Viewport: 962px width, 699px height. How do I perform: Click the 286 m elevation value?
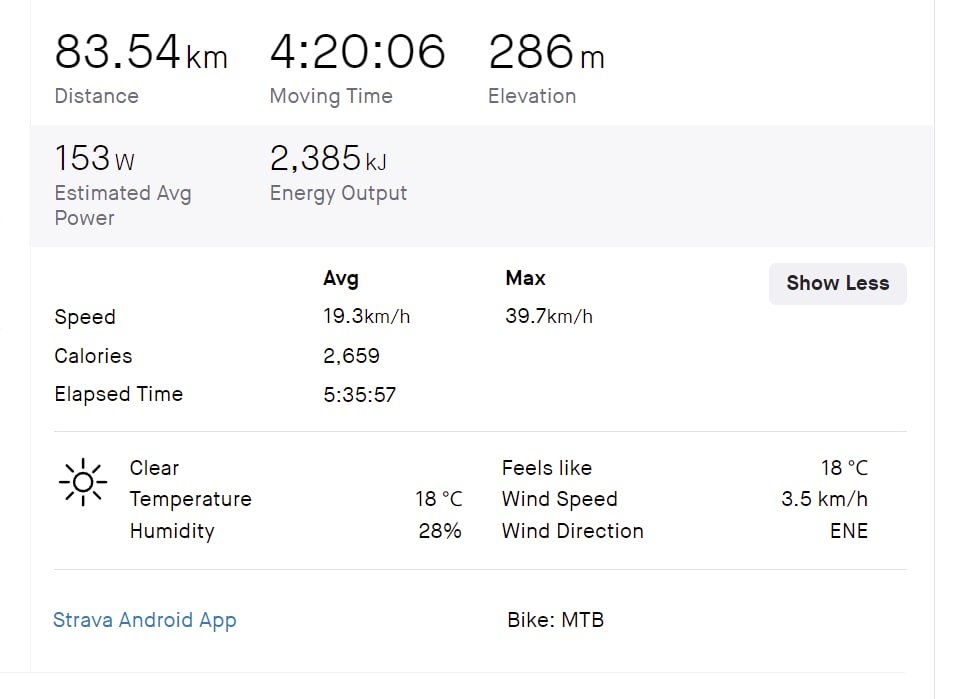546,52
